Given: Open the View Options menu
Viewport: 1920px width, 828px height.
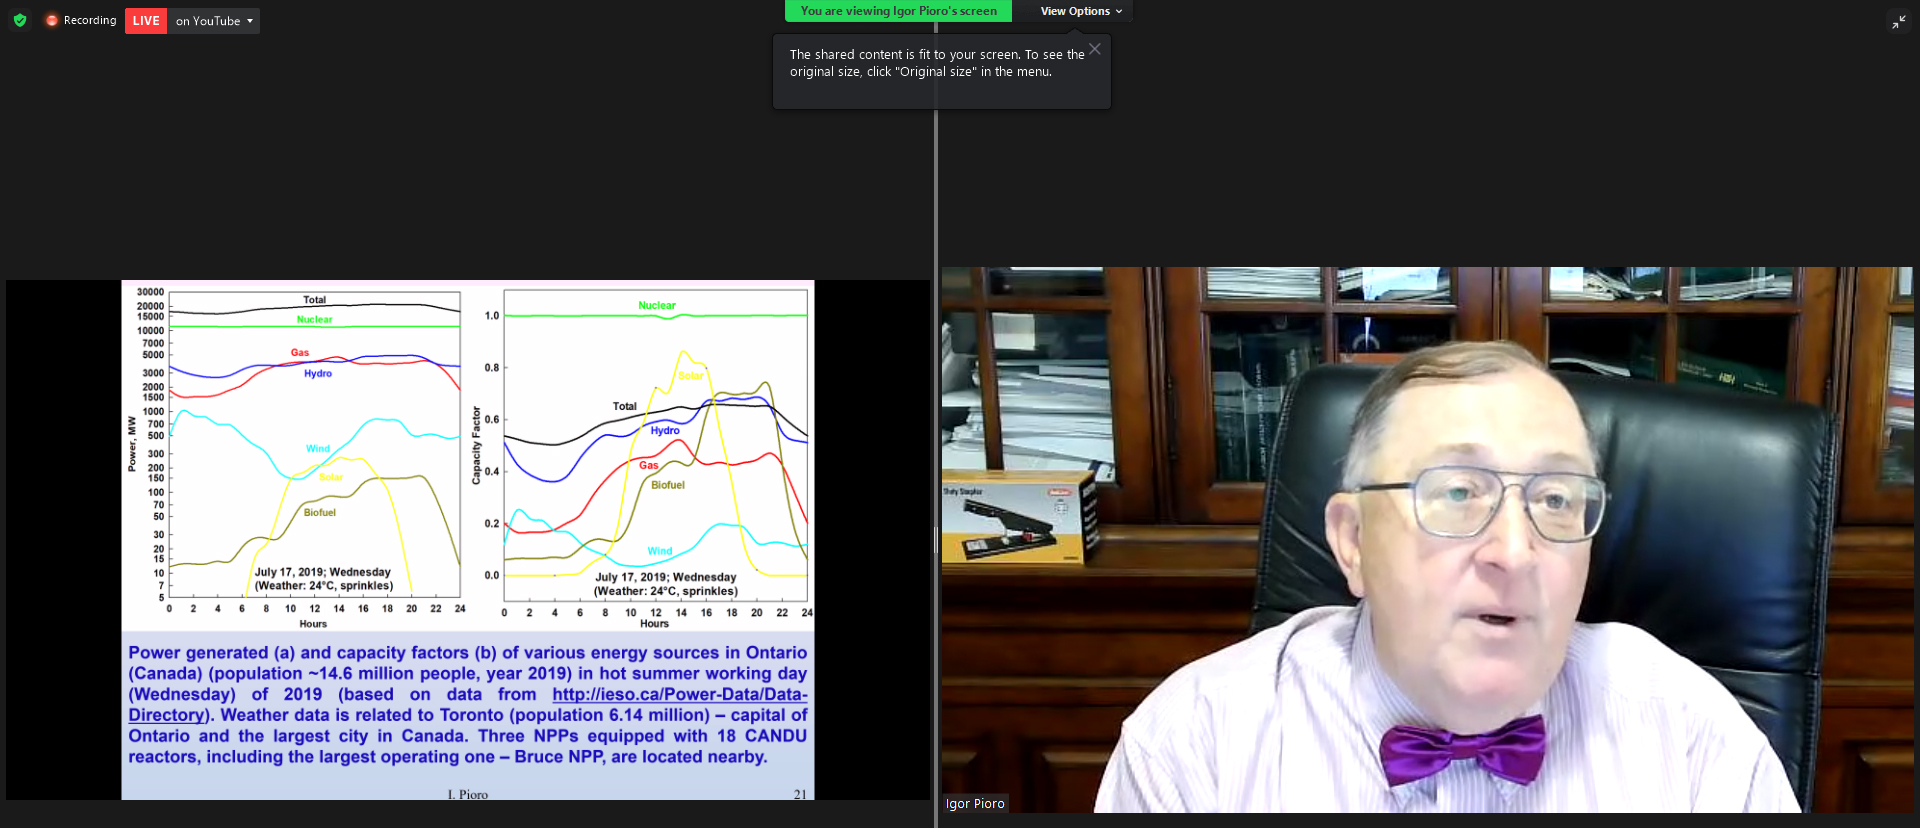Looking at the screenshot, I should tap(1080, 11).
